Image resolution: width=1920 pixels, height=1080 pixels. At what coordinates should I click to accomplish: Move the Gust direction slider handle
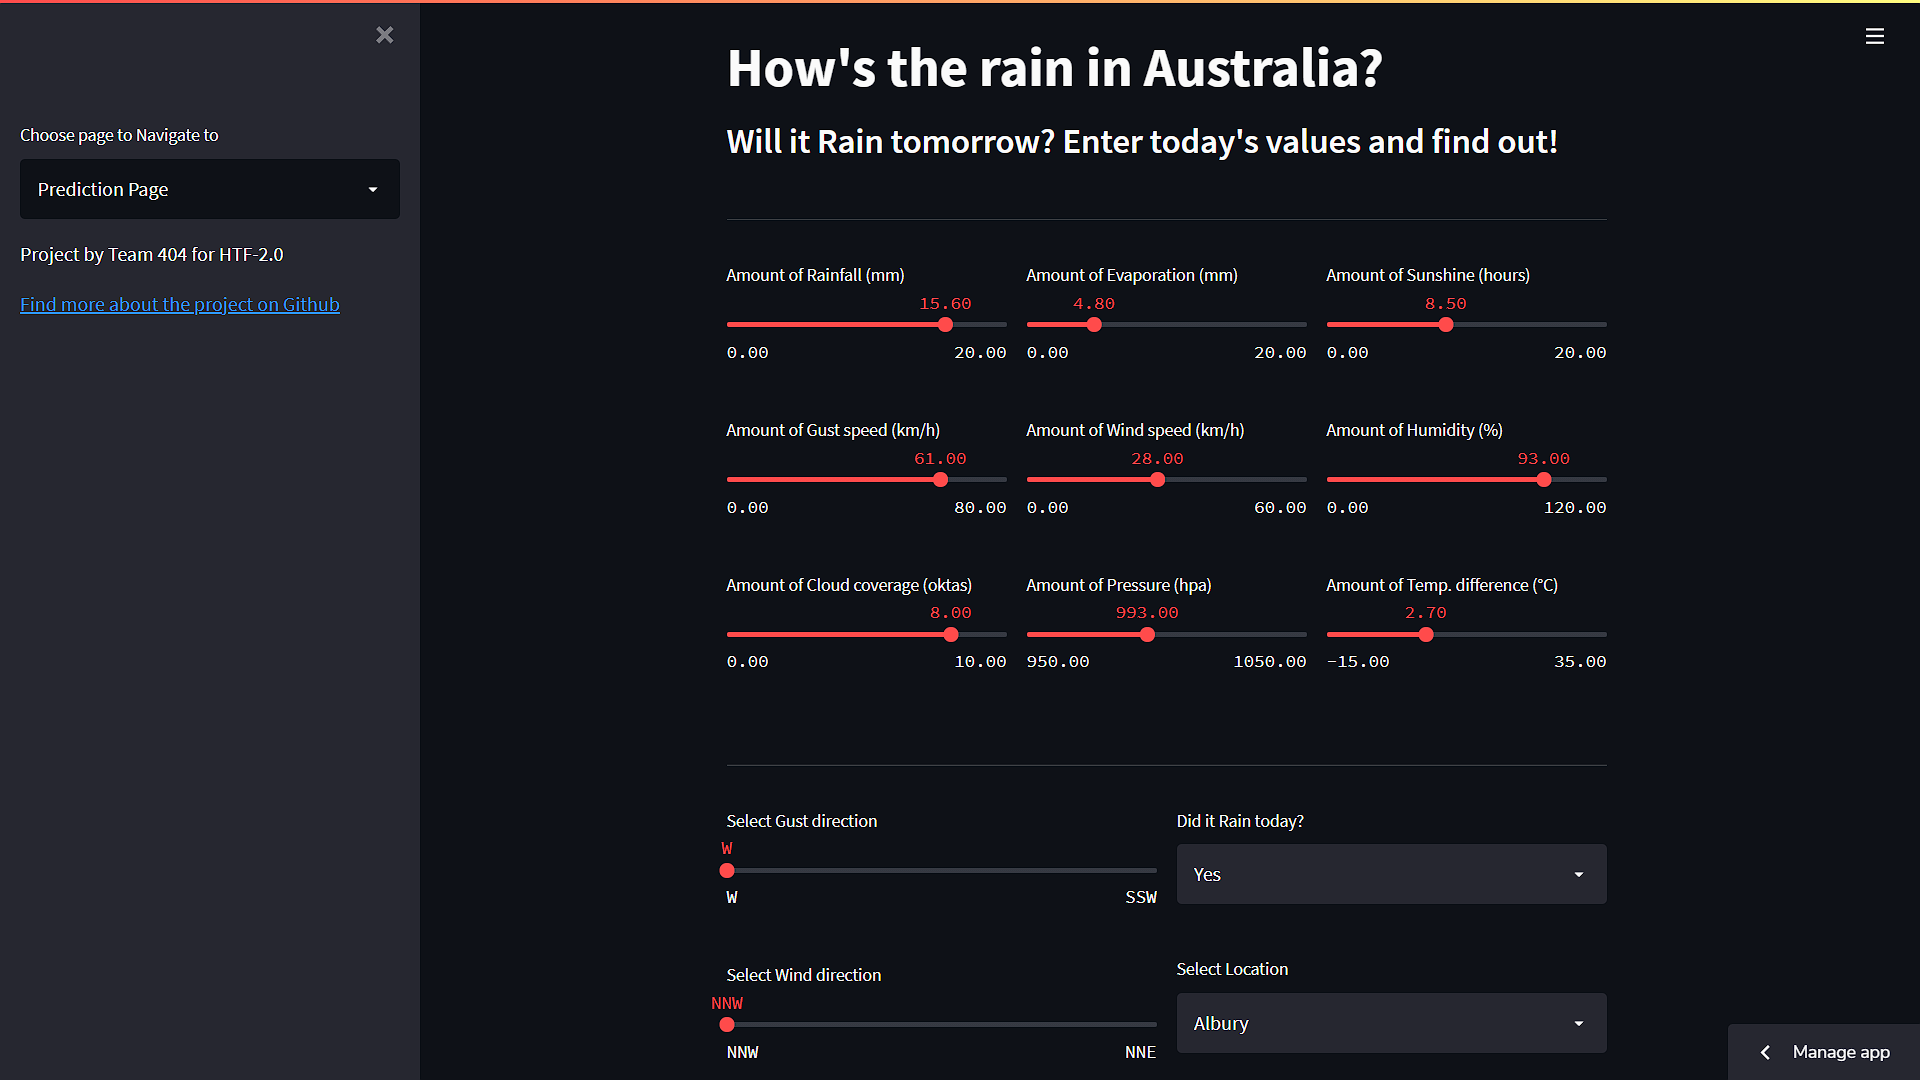click(x=727, y=871)
